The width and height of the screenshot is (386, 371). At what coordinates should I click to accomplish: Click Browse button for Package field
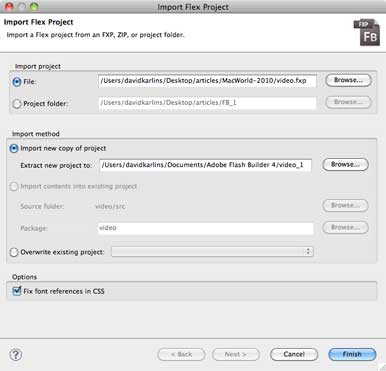point(345,228)
